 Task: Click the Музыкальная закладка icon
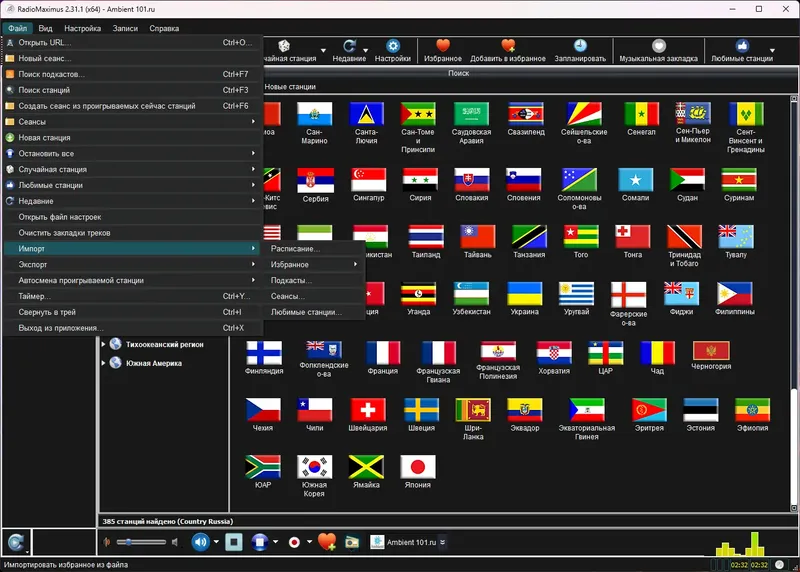(659, 46)
